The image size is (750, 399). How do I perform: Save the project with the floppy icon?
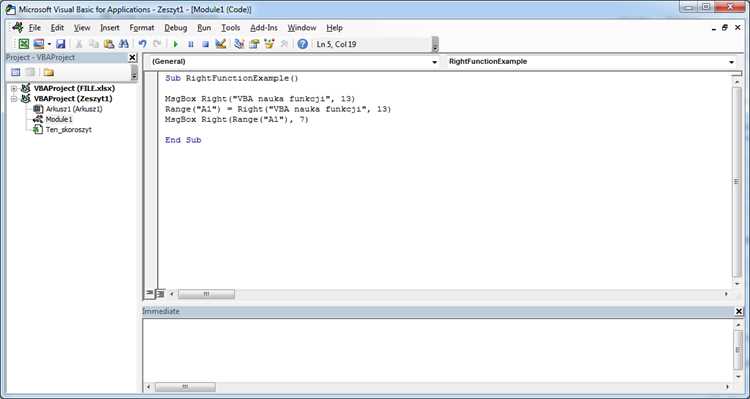click(x=61, y=44)
